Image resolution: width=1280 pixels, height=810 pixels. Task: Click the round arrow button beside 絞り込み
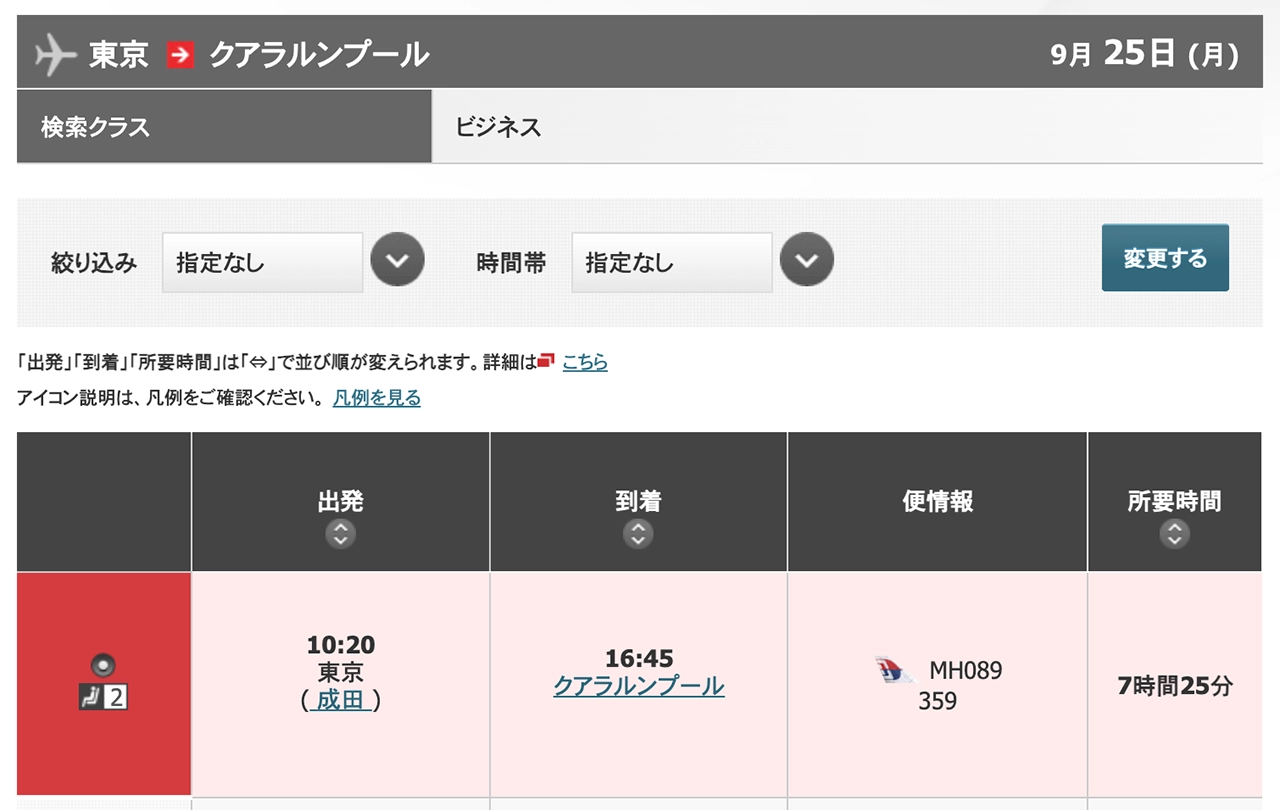tap(398, 260)
